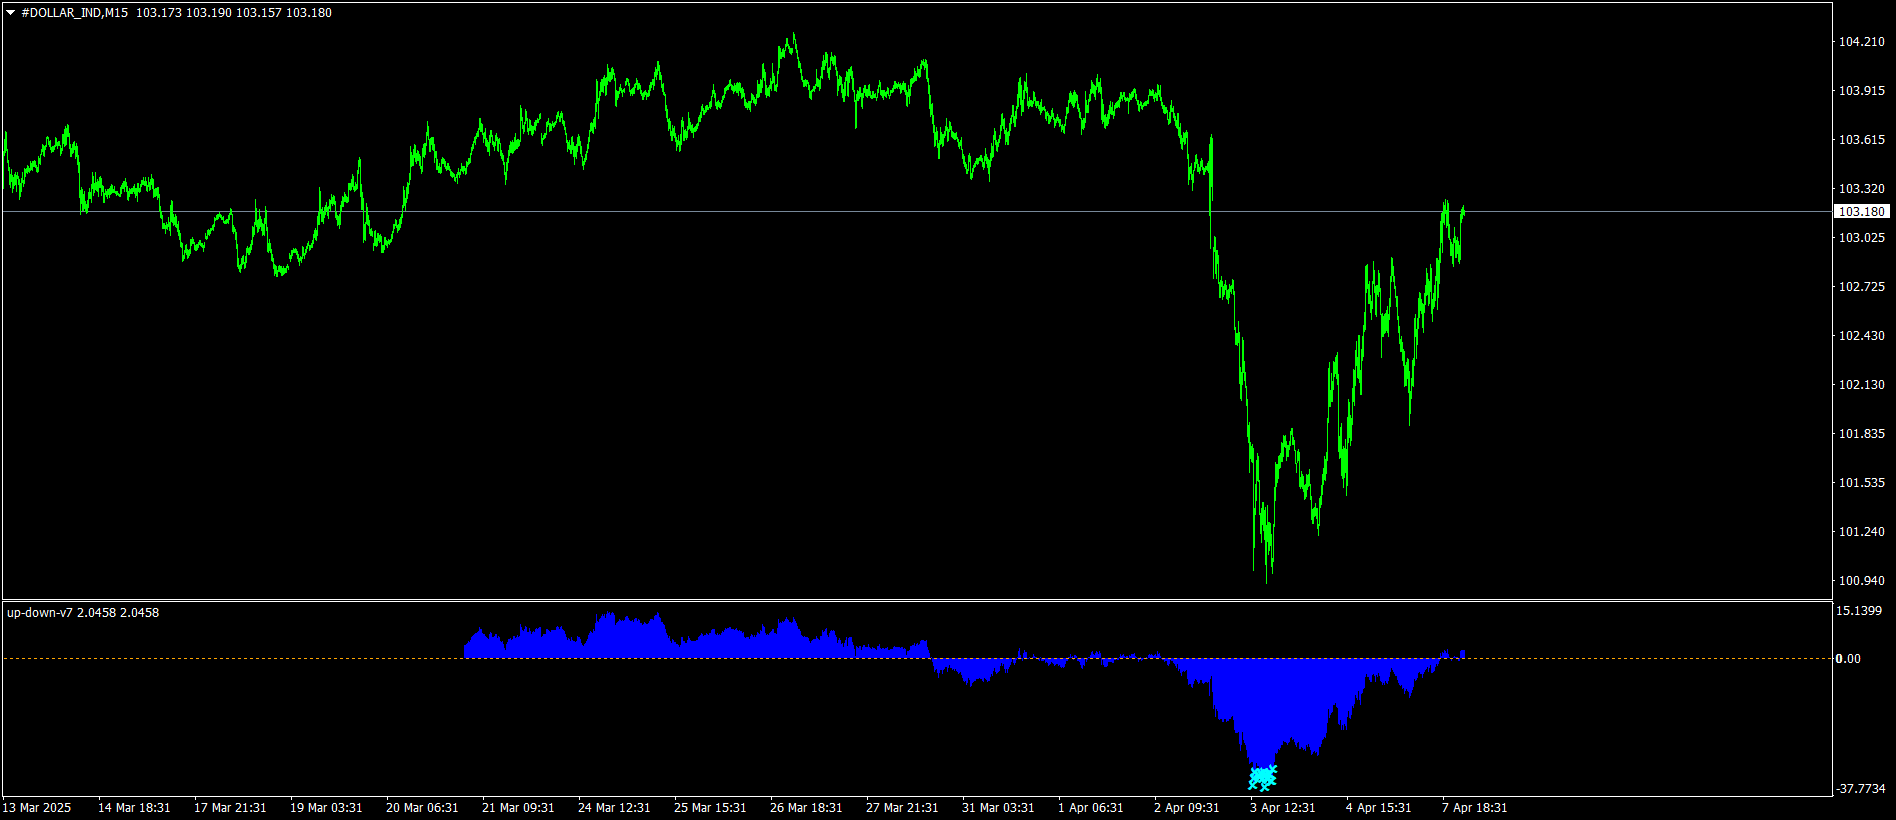Click the 103.320 price scale label

[x=1862, y=189]
